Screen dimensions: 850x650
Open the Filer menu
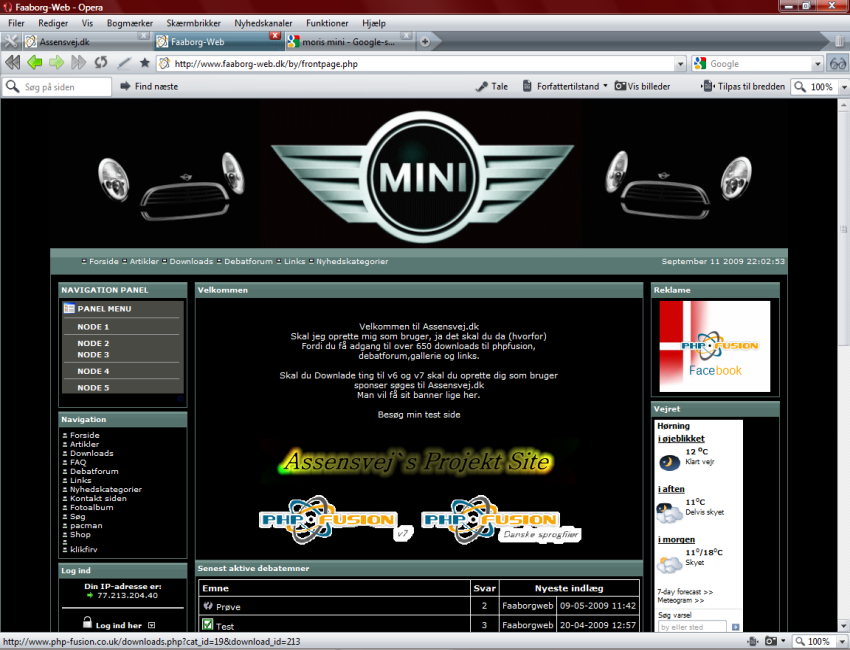[16, 23]
